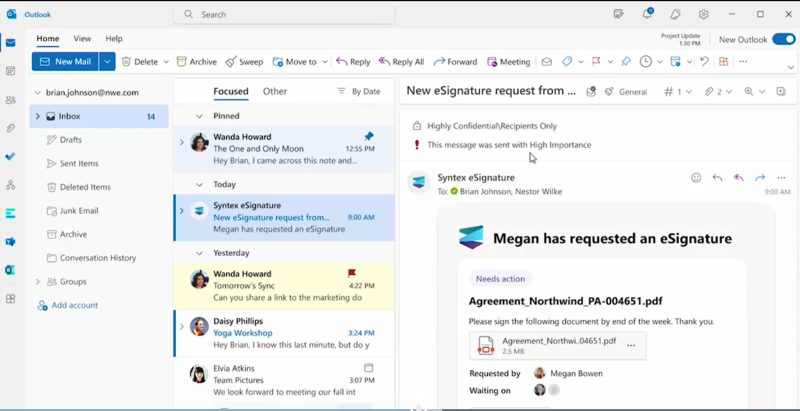Open More apps grid icon in rail

[10, 299]
